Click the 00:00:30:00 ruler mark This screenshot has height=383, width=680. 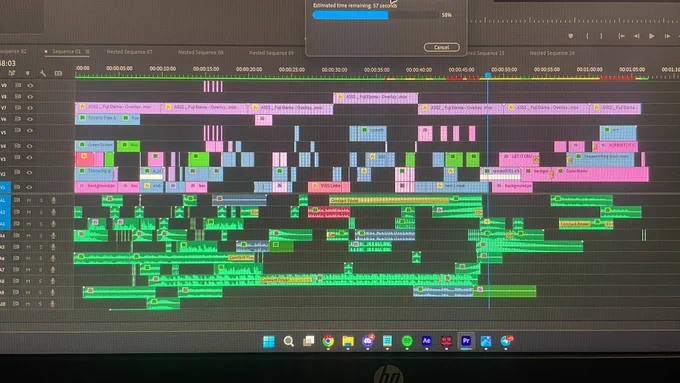tap(334, 69)
